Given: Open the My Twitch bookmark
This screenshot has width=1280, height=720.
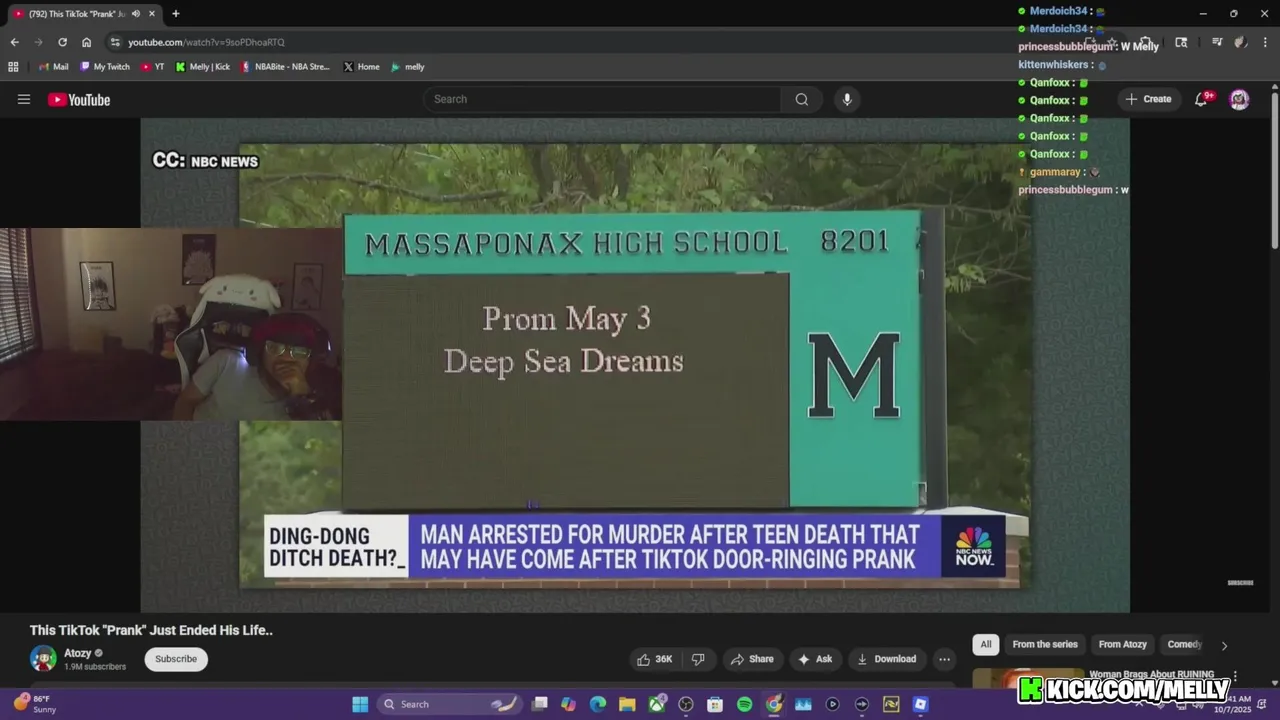Looking at the screenshot, I should point(105,67).
